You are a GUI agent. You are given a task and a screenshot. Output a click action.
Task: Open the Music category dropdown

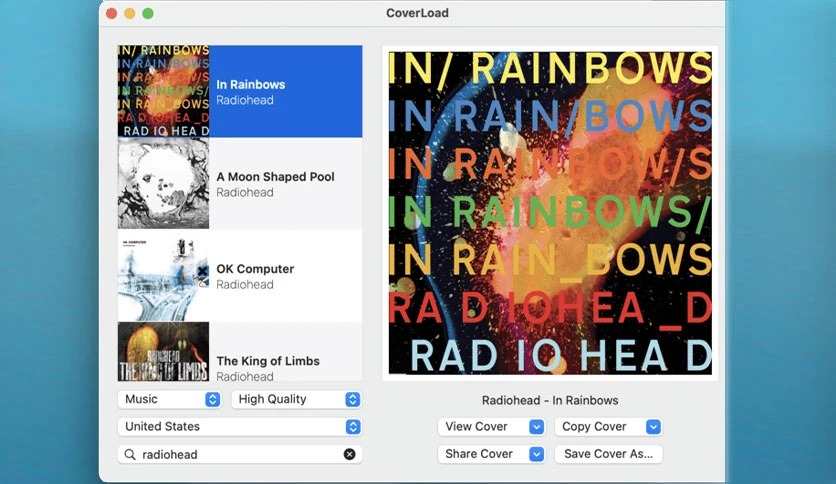(x=170, y=399)
